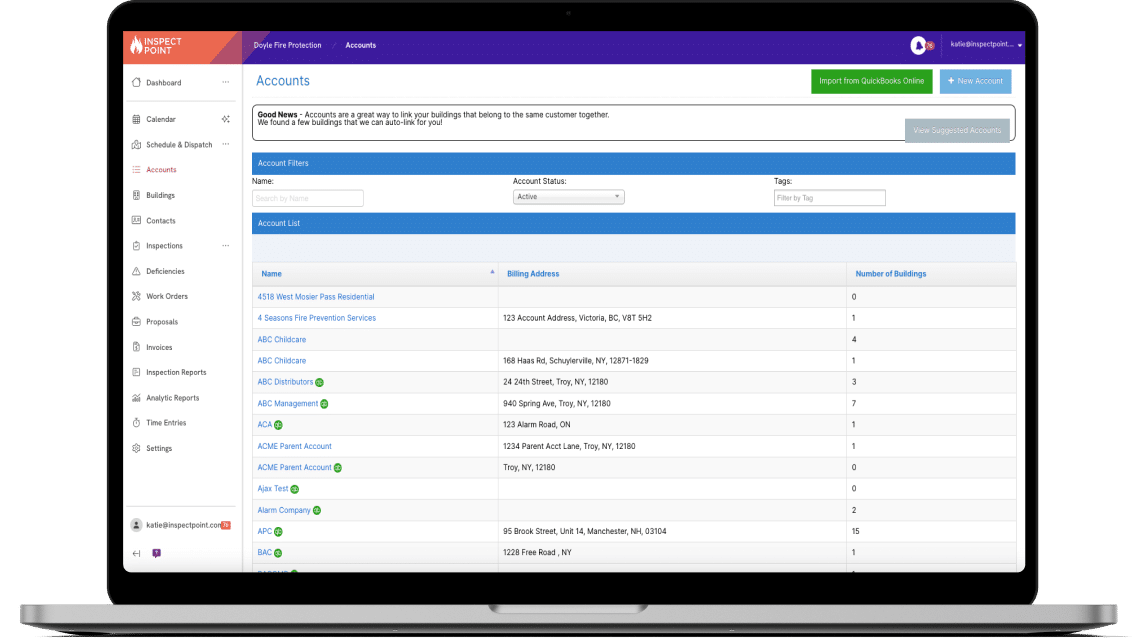Click the Time Entries stopwatch icon
This screenshot has height=638, width=1138.
pos(136,423)
